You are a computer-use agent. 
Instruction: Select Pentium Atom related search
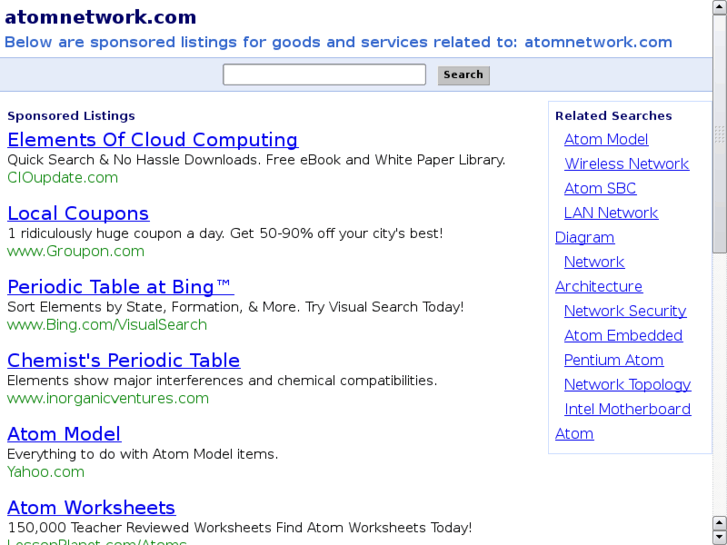(613, 360)
